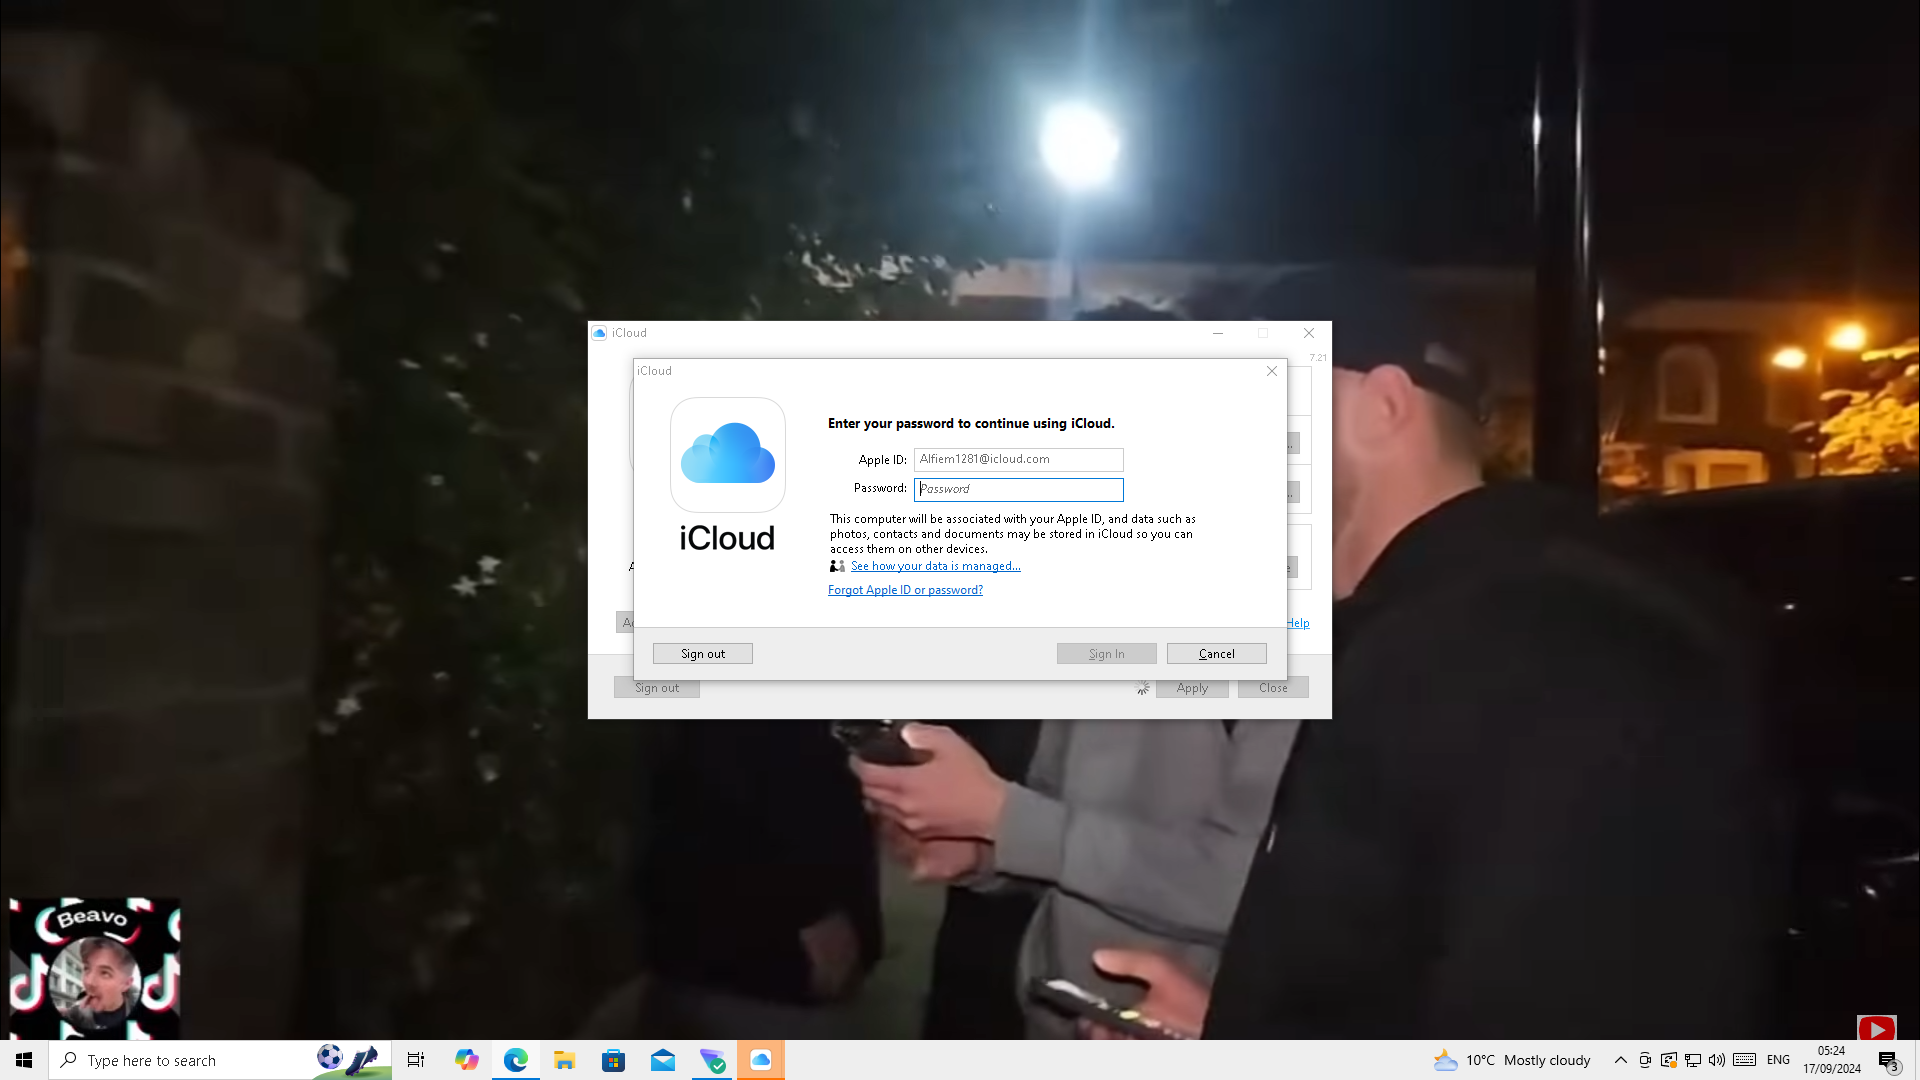
Task: Open the weather widget showing 10°C
Action: click(1511, 1060)
